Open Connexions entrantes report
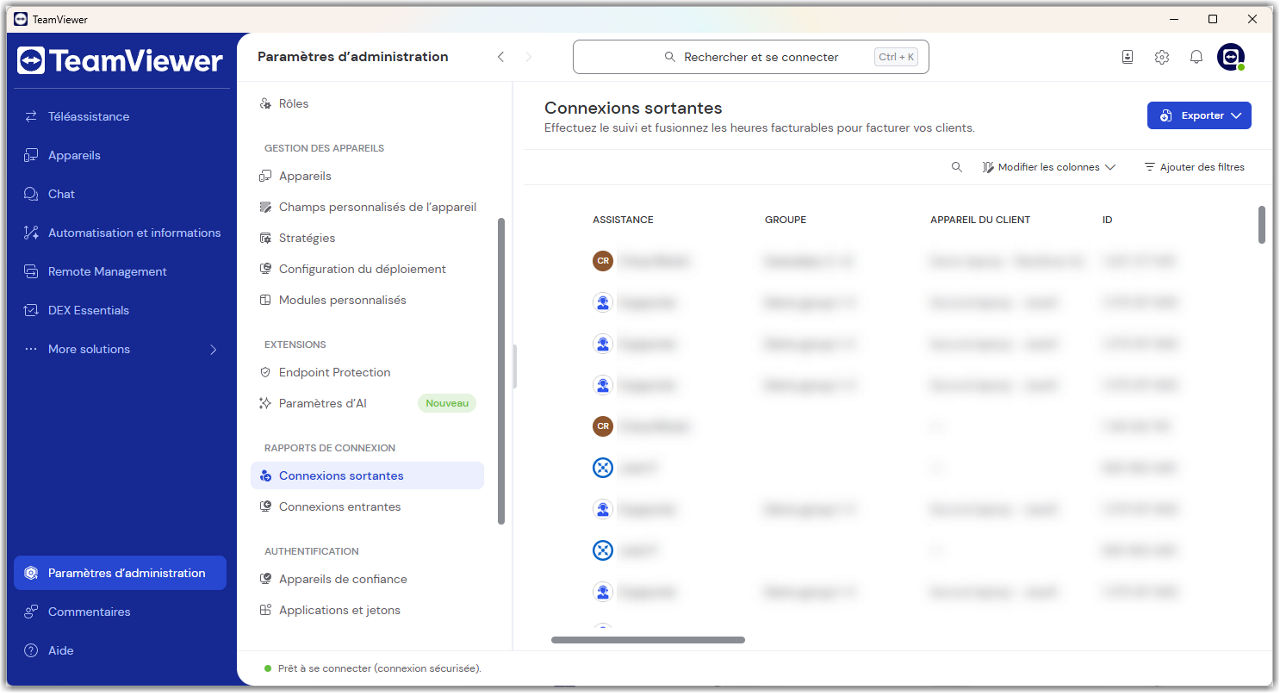The height and width of the screenshot is (694, 1280). 340,507
